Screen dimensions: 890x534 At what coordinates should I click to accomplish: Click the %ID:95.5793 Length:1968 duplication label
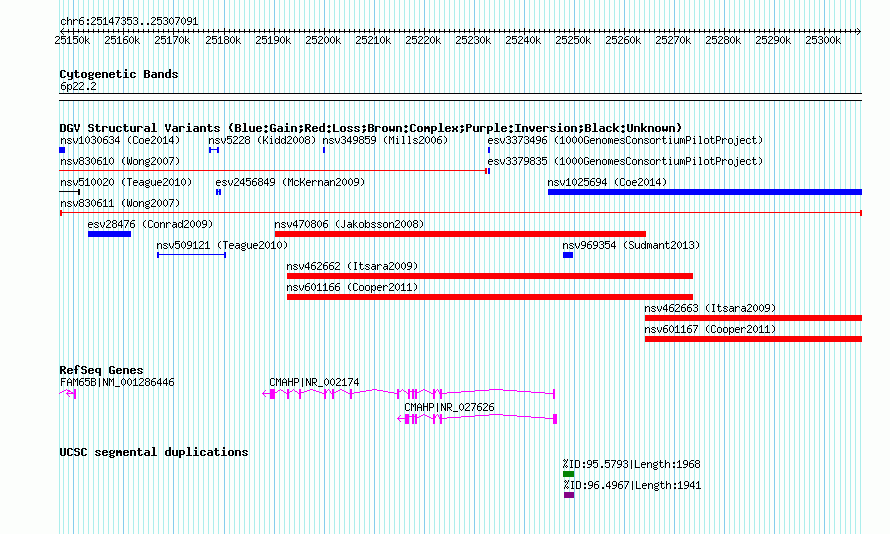(631, 464)
